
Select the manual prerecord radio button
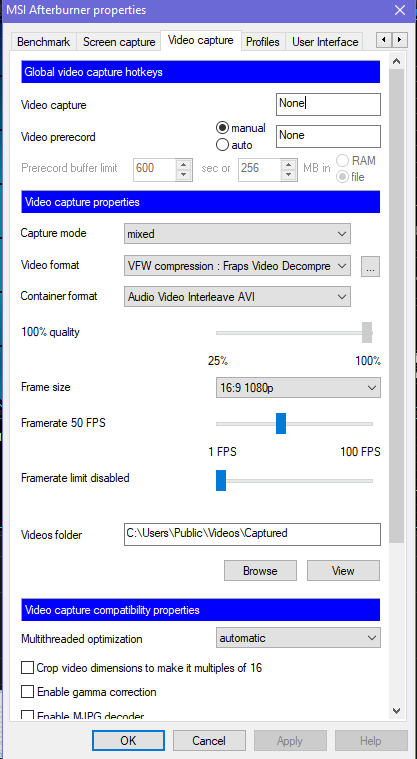coord(222,128)
